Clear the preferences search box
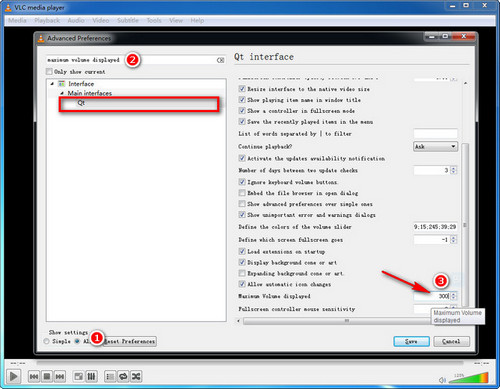Screen dimensions: 500x389 coord(220,60)
